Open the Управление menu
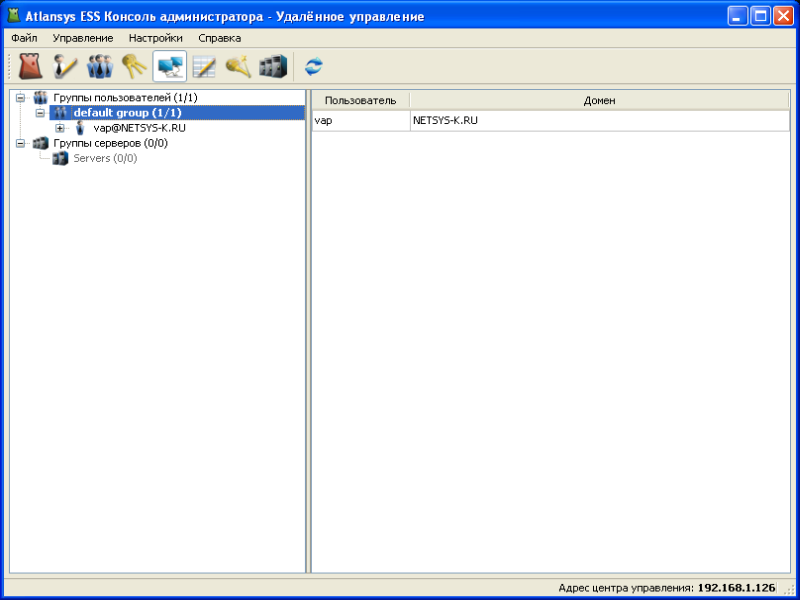The width and height of the screenshot is (800, 600). coord(83,38)
